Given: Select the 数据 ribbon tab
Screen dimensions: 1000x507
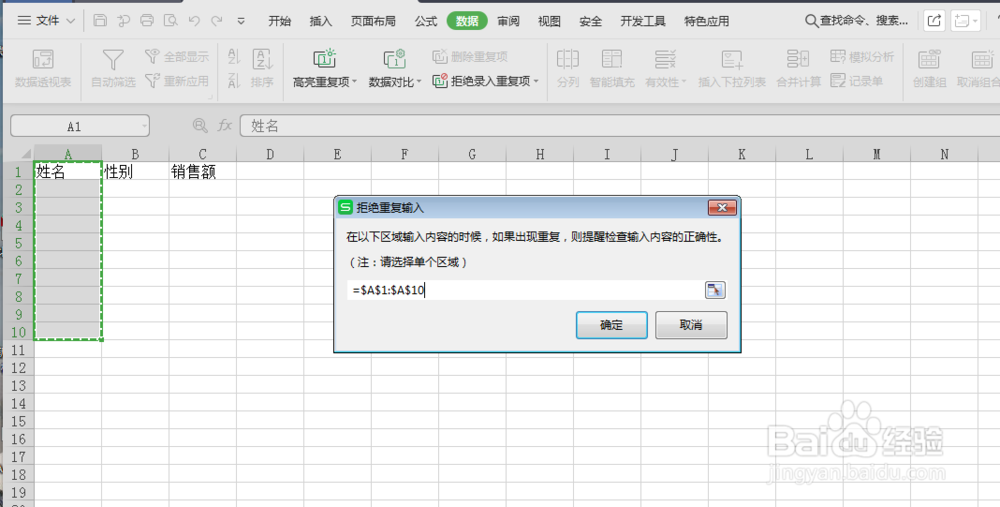Looking at the screenshot, I should click(x=467, y=21).
